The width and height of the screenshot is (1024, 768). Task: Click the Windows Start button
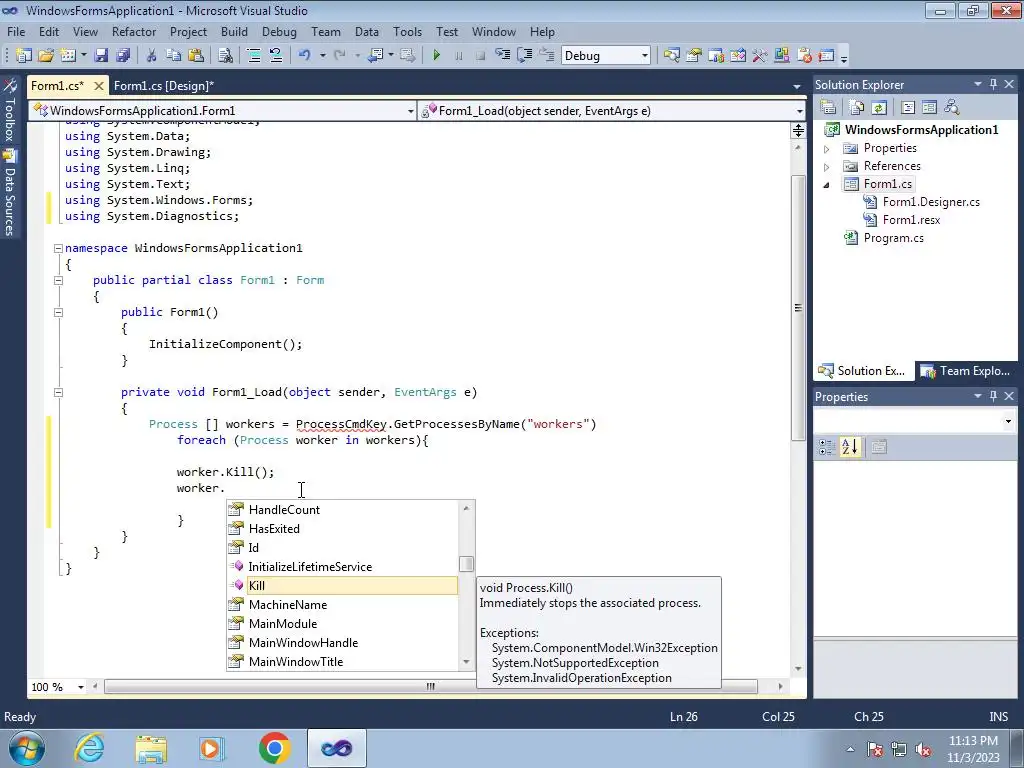(26, 748)
